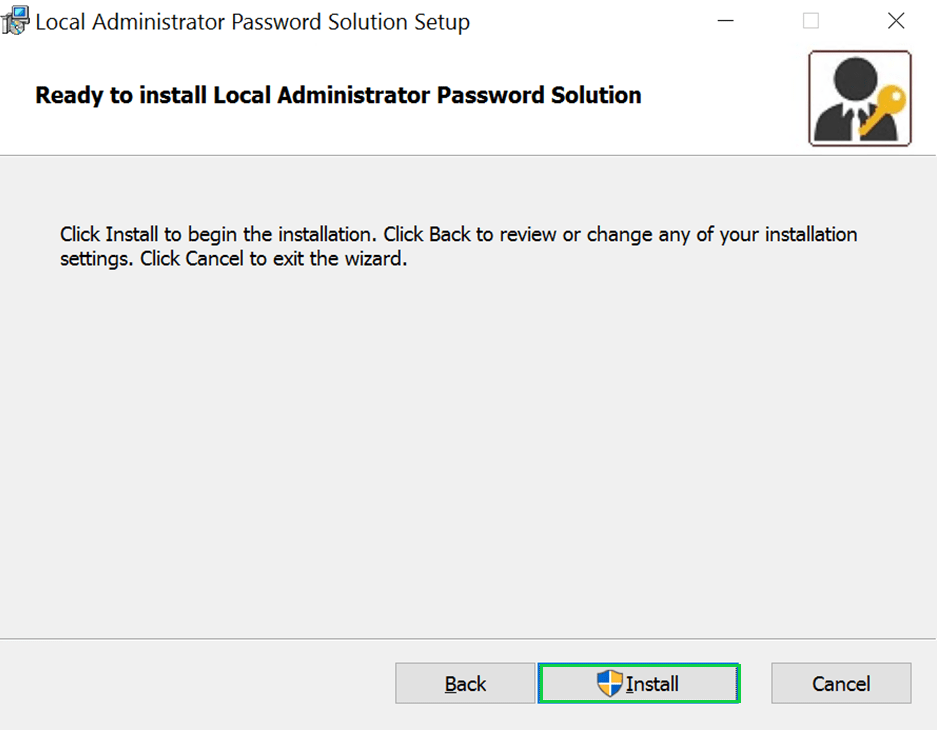Click the greyed-out maximize window button

pos(811,21)
